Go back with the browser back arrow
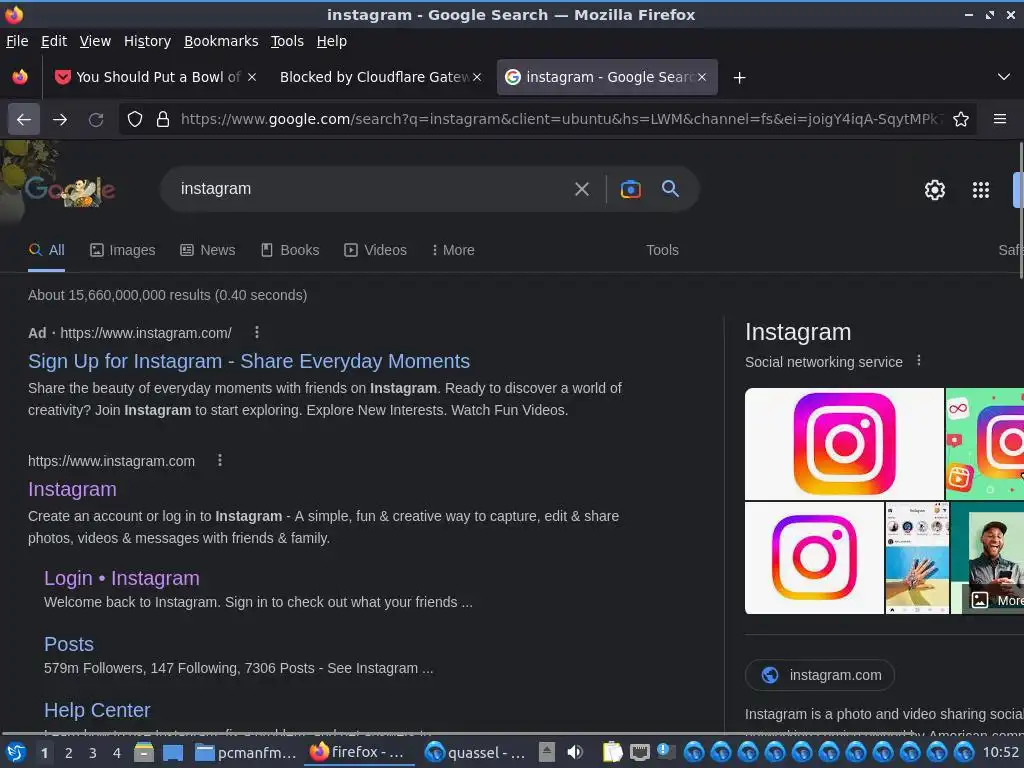The image size is (1024, 768). (24, 120)
